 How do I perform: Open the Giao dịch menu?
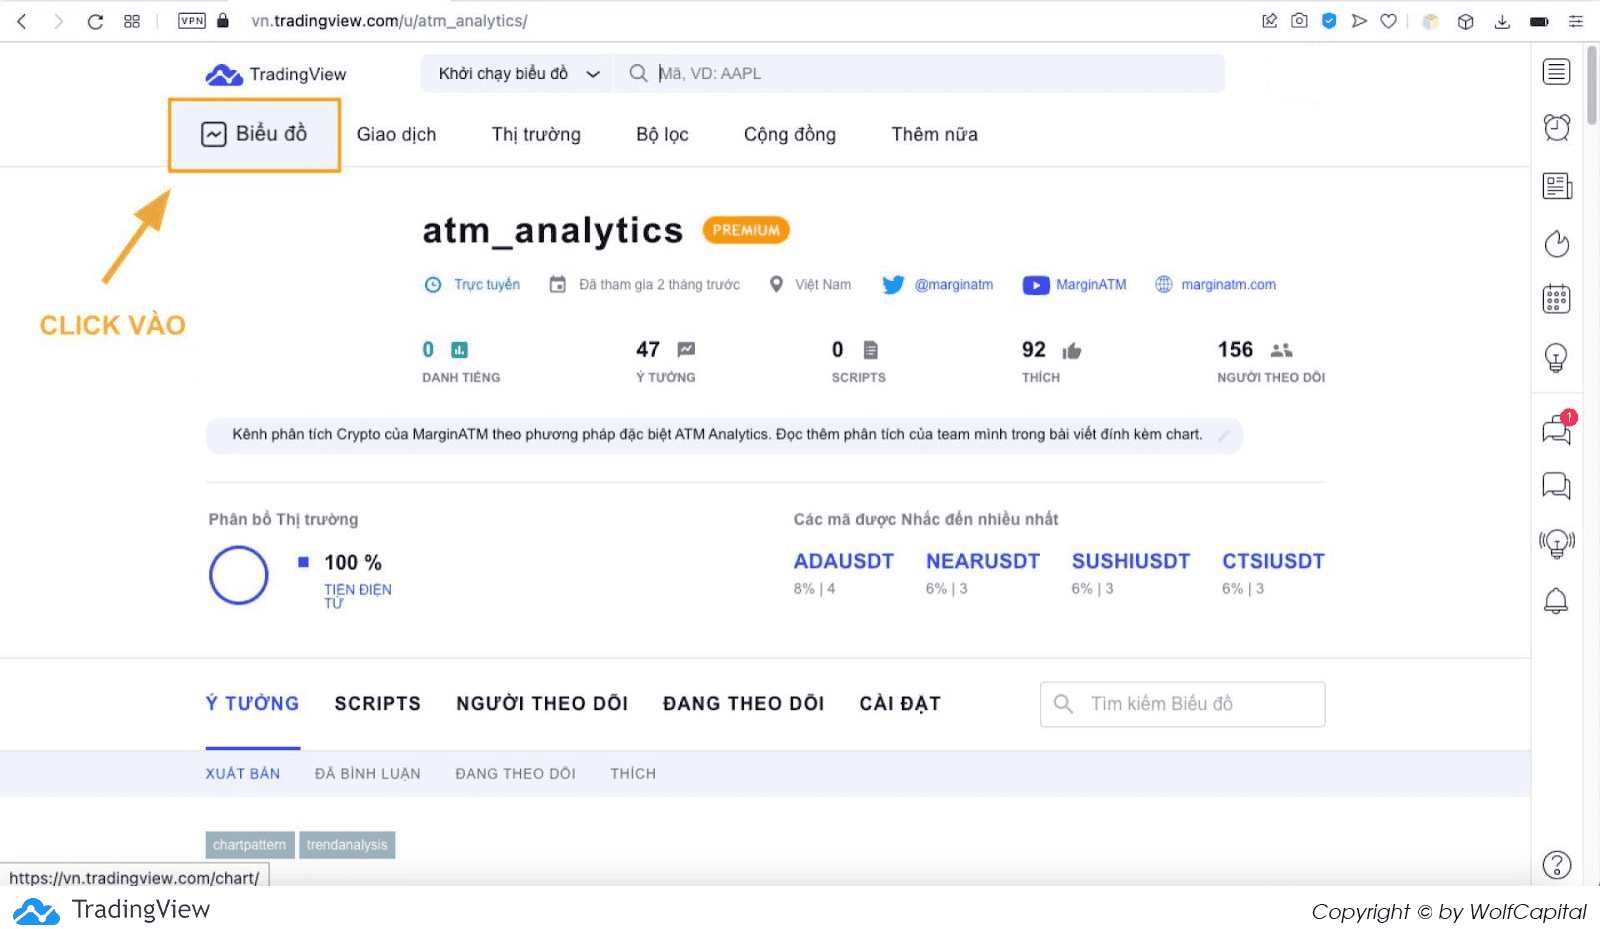(x=396, y=134)
